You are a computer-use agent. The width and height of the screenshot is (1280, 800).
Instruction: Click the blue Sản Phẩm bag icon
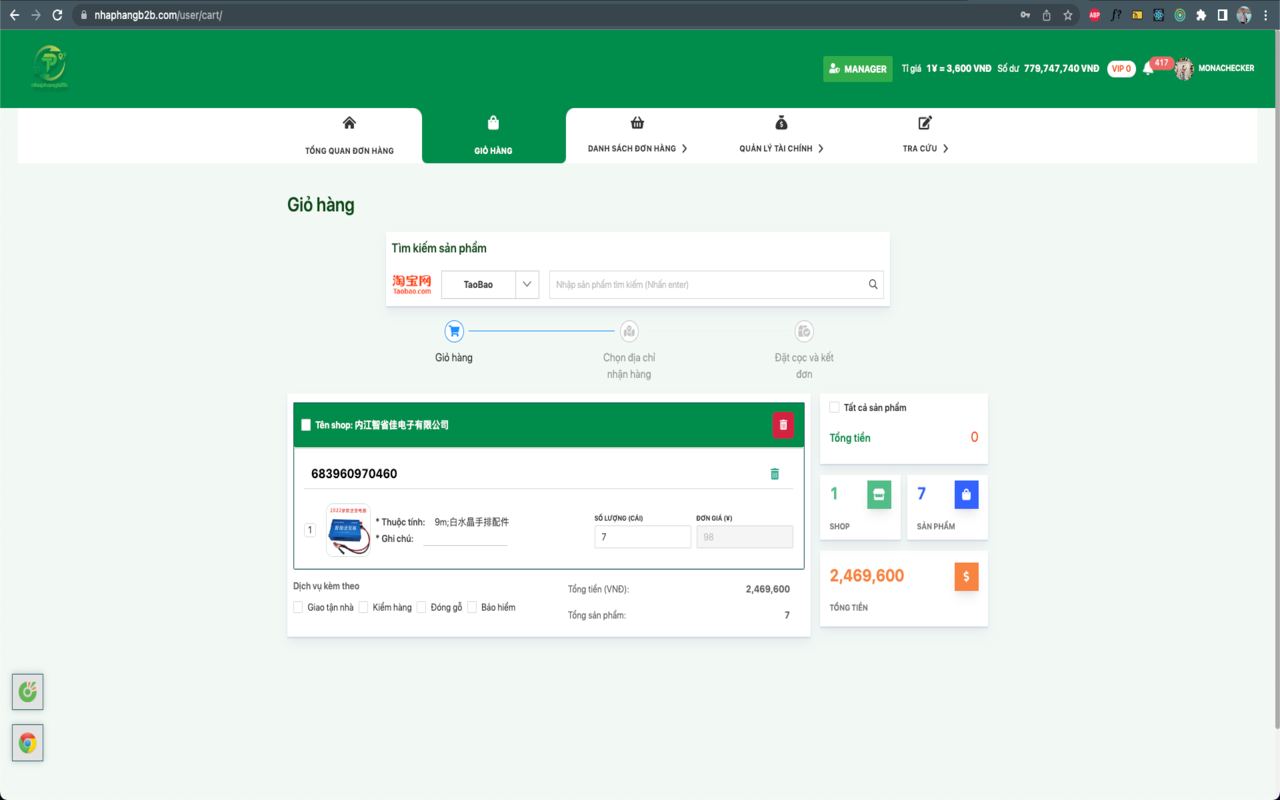[x=964, y=494]
